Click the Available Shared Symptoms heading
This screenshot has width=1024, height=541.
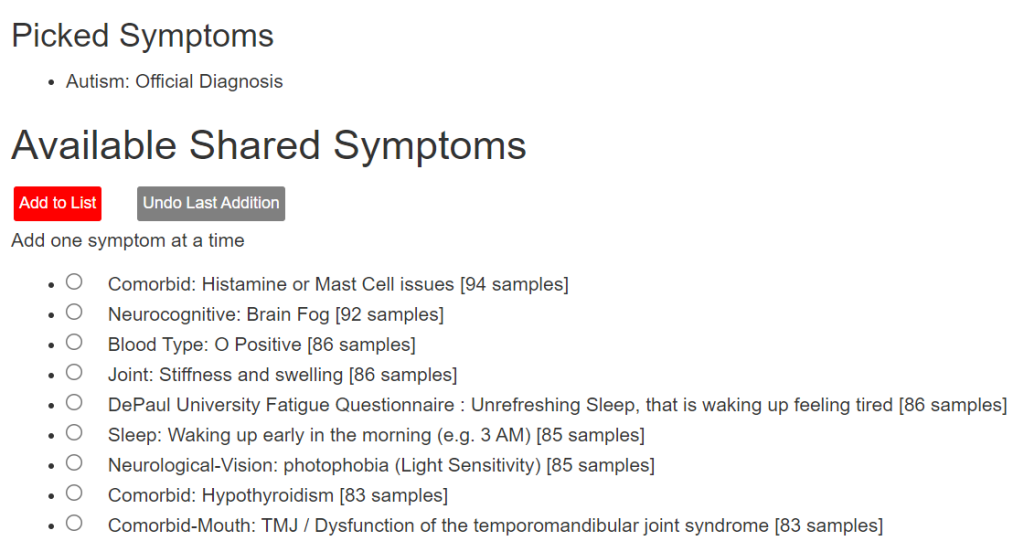click(268, 145)
